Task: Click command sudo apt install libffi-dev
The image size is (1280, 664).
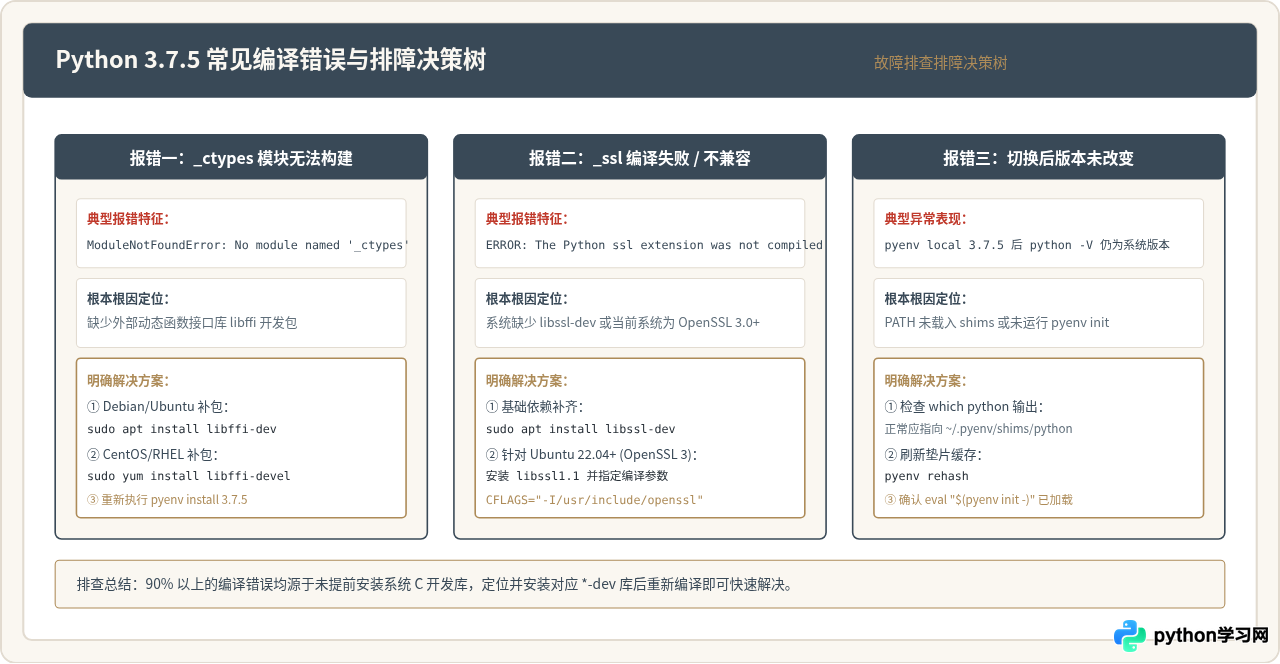Action: [182, 429]
